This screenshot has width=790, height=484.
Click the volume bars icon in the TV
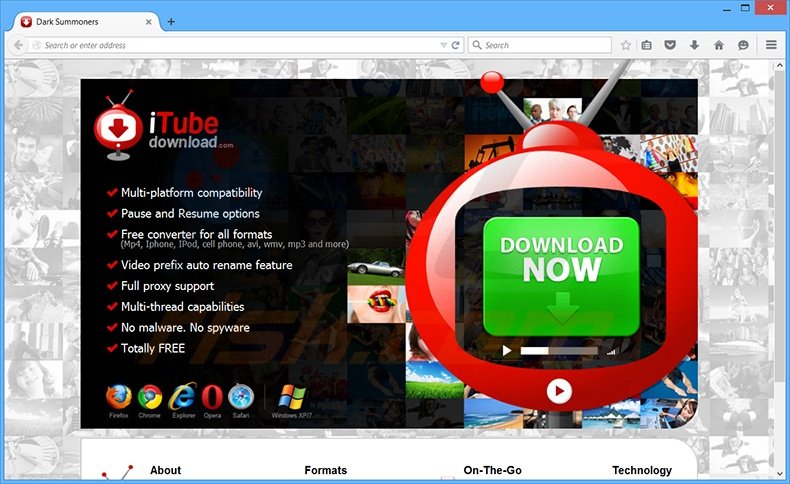click(x=611, y=352)
